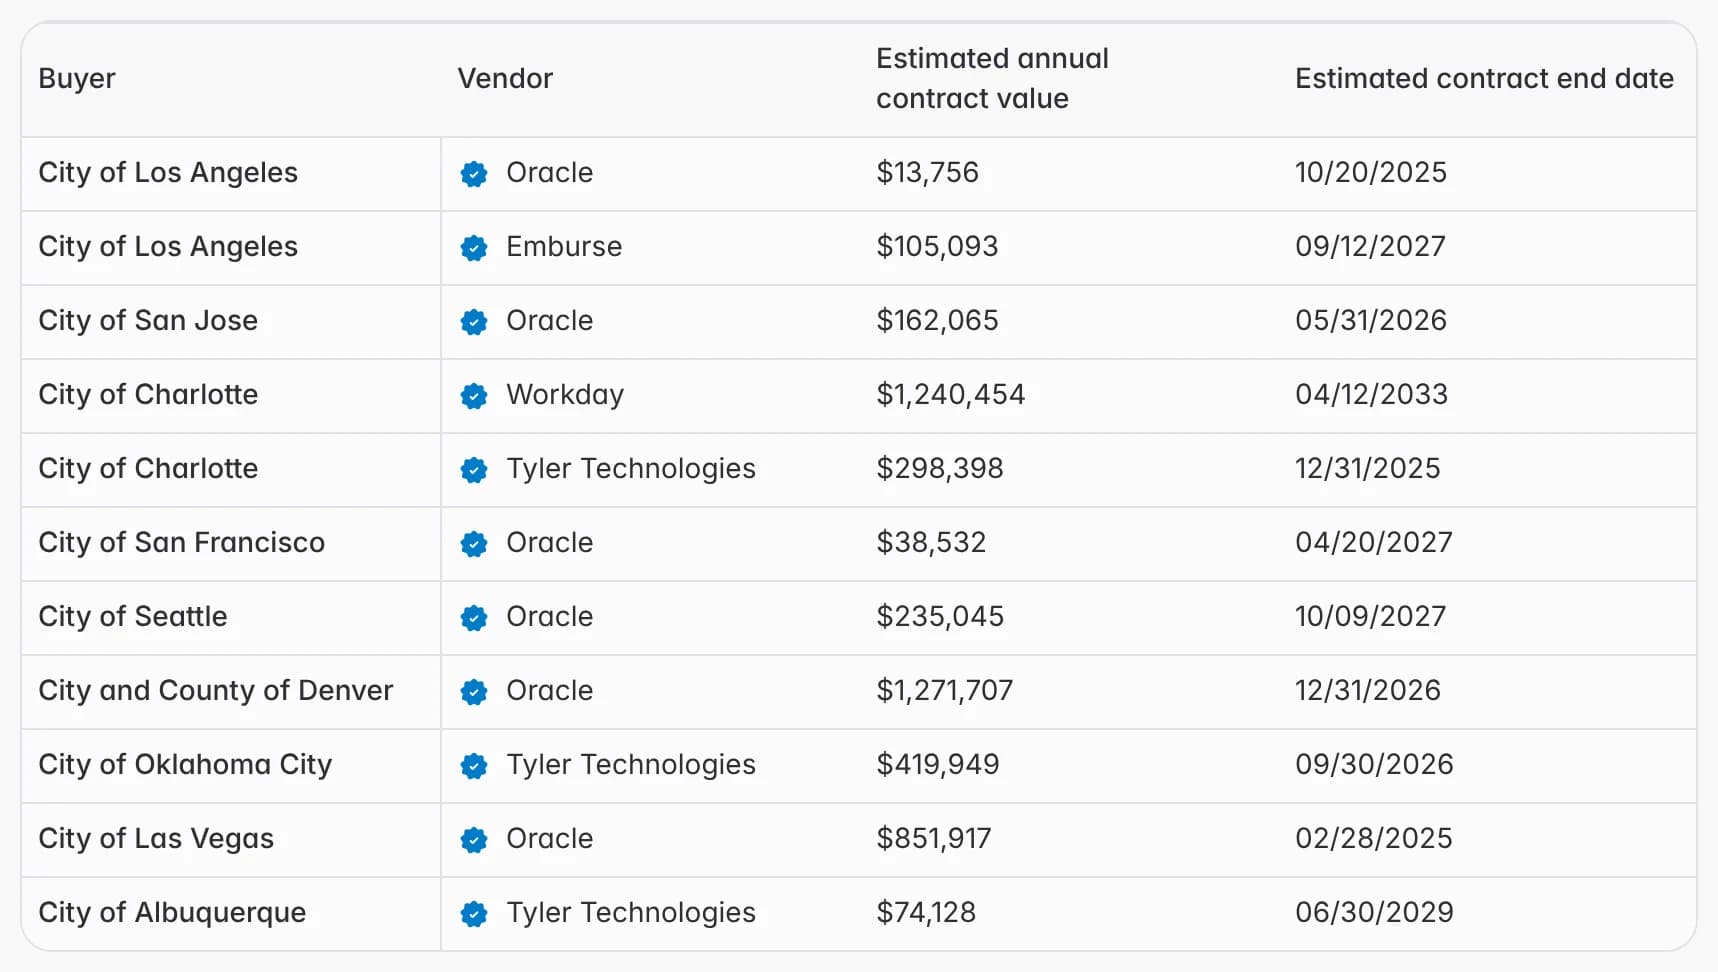Image resolution: width=1718 pixels, height=972 pixels.
Task: Click the 09/12/2027 end date
Action: tap(1370, 246)
